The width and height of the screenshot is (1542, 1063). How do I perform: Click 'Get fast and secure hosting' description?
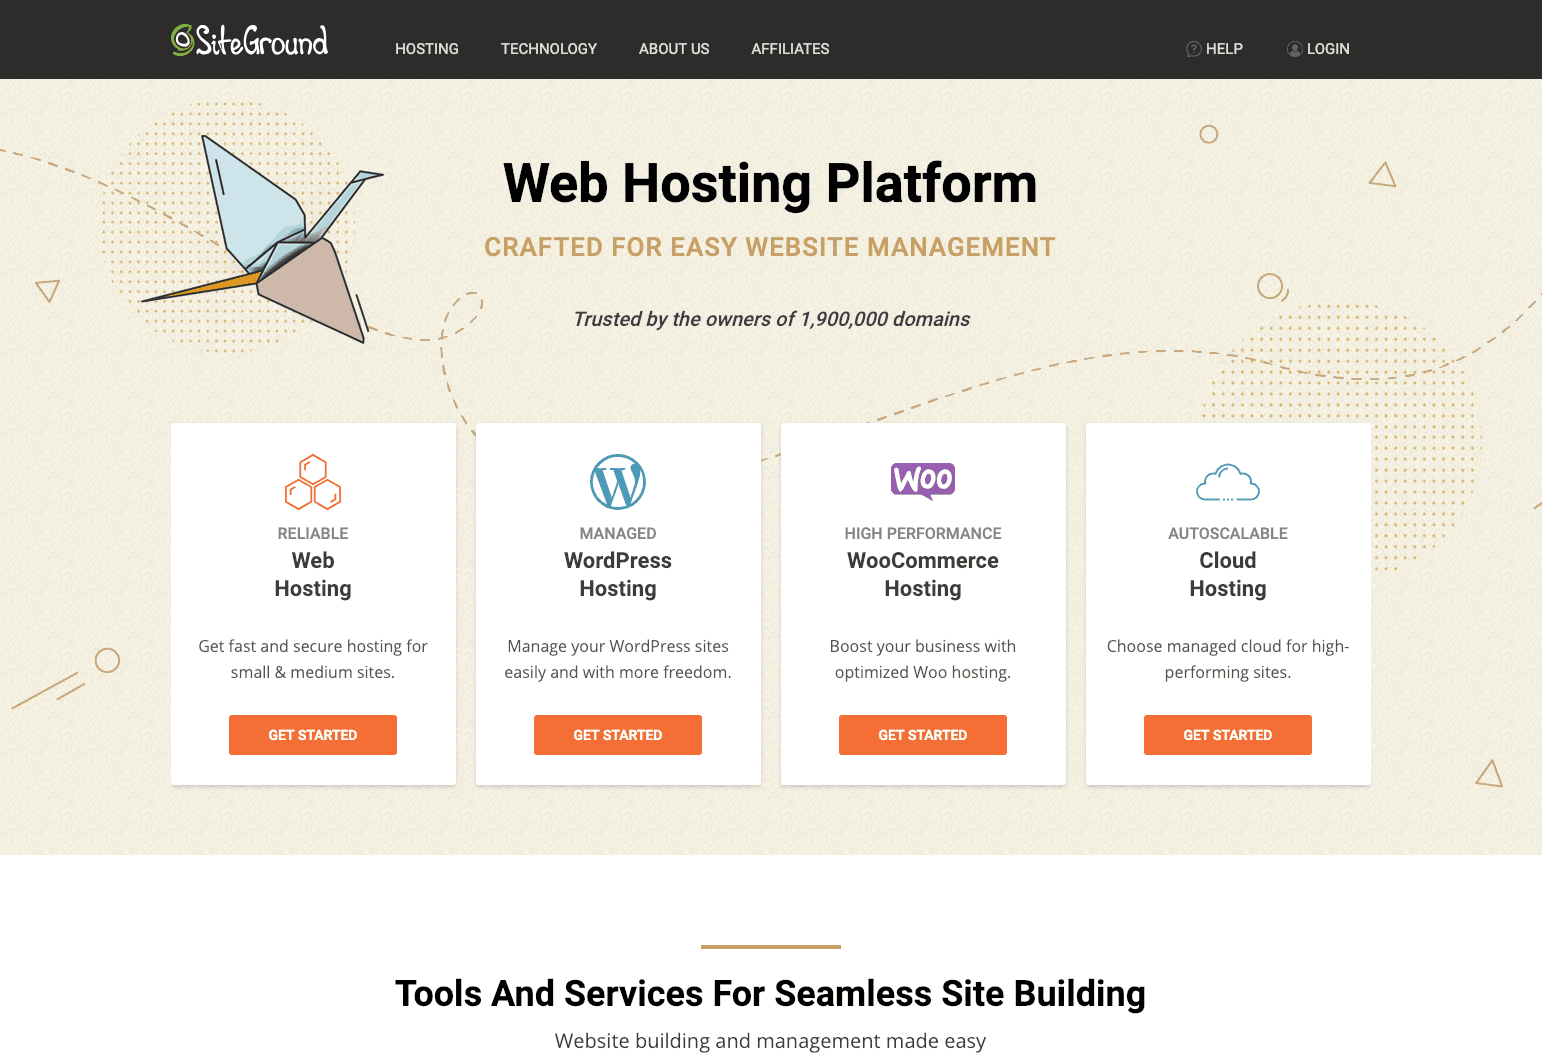point(313,659)
